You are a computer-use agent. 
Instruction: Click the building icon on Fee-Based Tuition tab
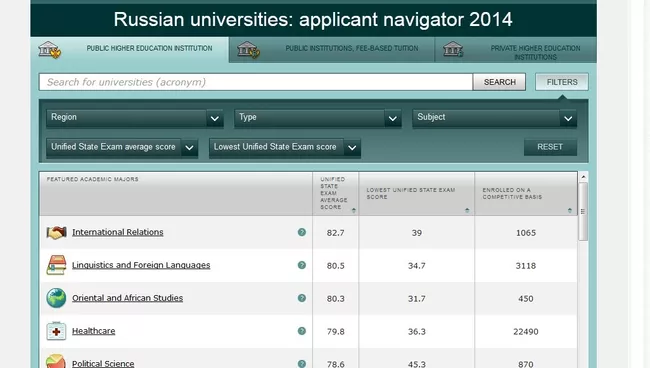[x=249, y=50]
